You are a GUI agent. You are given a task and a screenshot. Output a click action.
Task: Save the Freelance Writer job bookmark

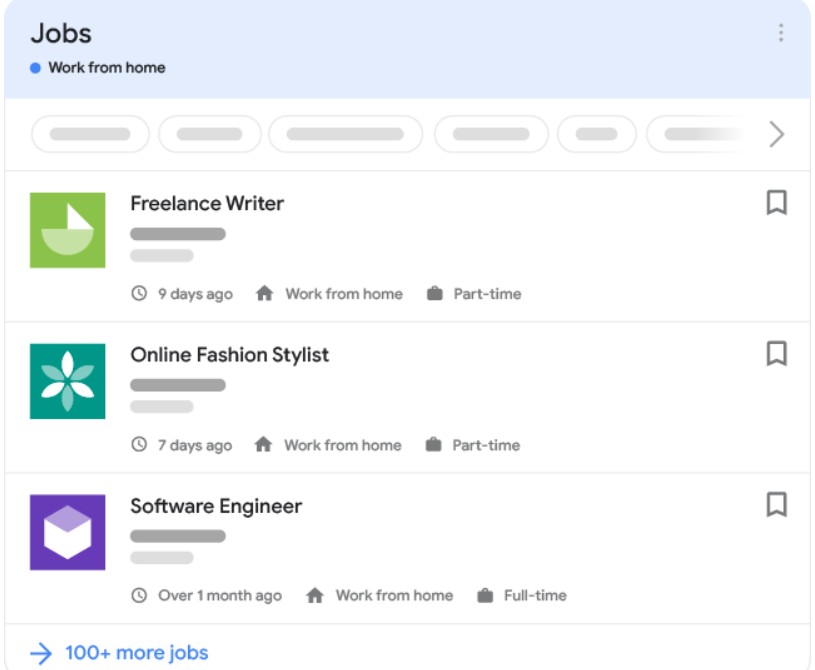point(775,202)
